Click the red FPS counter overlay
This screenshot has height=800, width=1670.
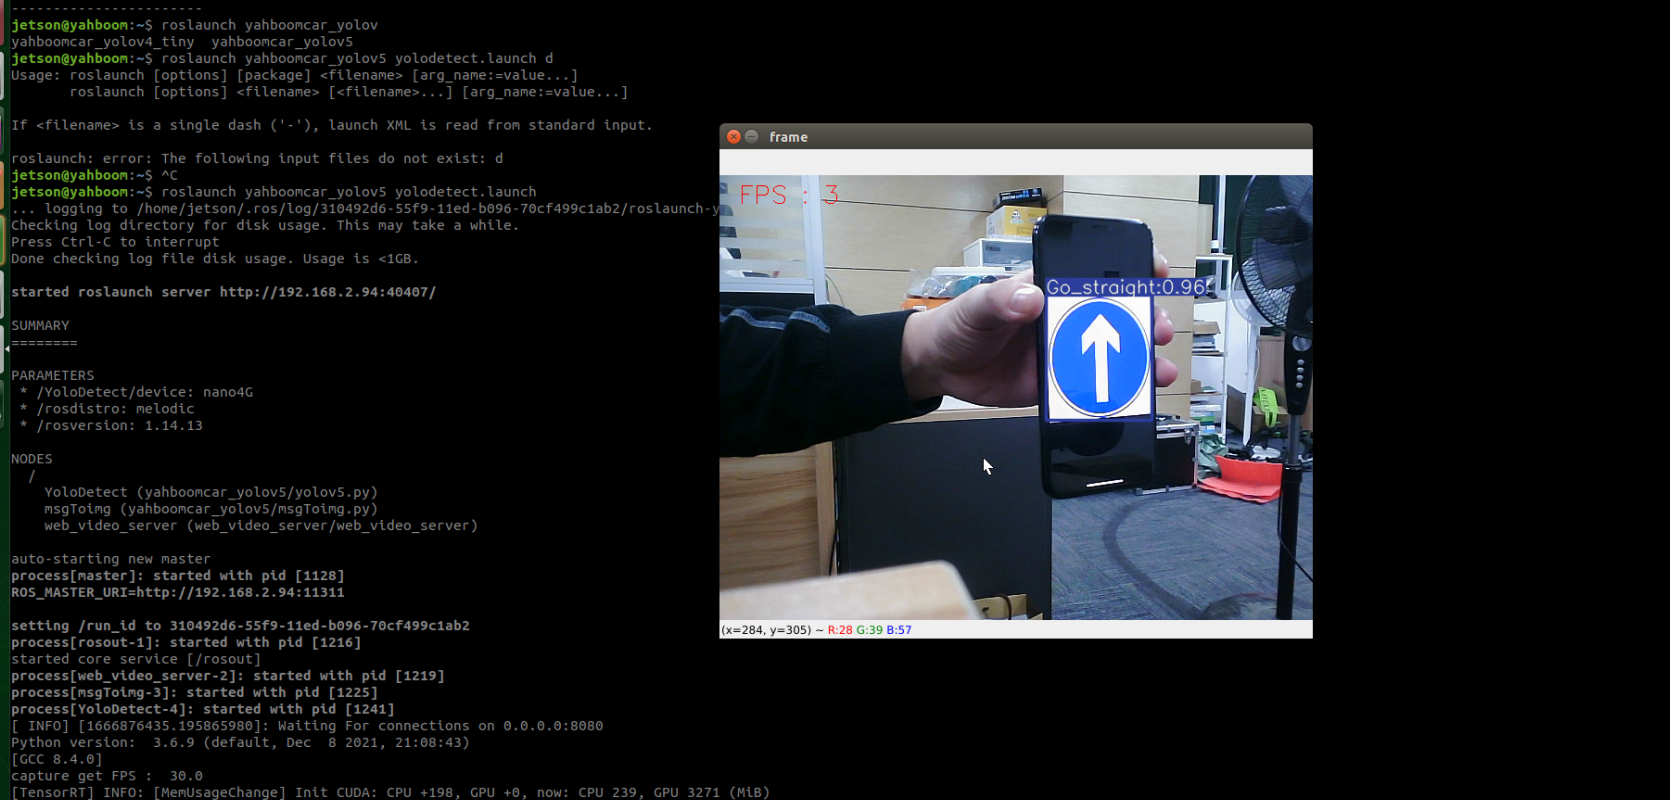click(x=788, y=194)
